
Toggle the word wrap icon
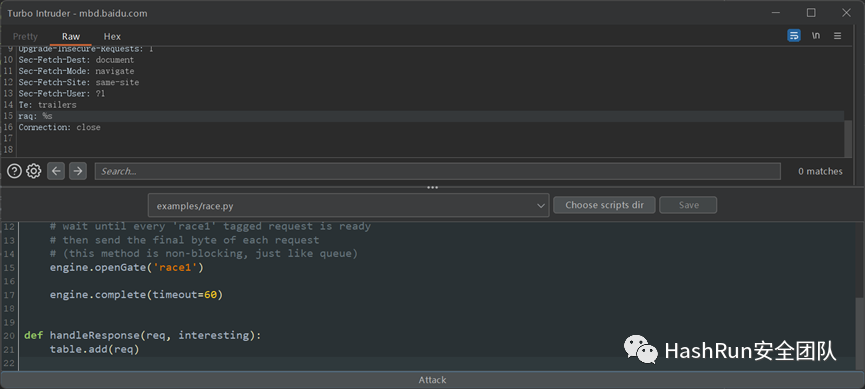[x=794, y=36]
